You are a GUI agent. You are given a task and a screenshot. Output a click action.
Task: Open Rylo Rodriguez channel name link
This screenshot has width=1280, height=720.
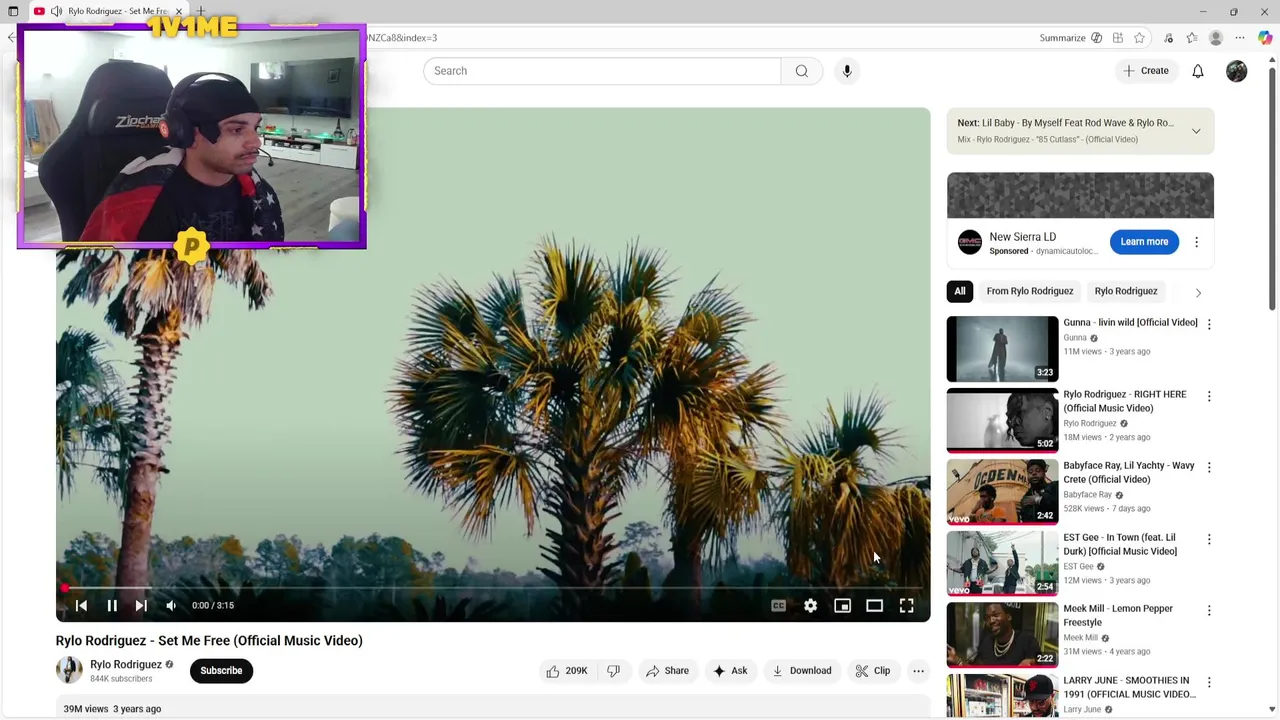click(x=126, y=664)
